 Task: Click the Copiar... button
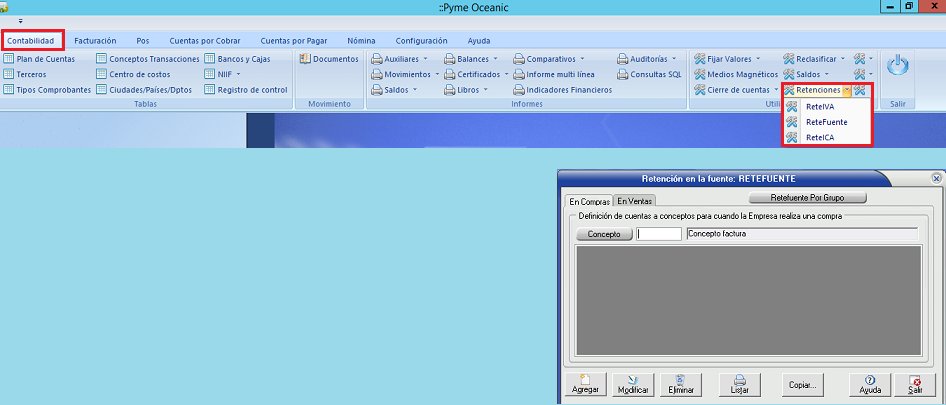[x=803, y=383]
